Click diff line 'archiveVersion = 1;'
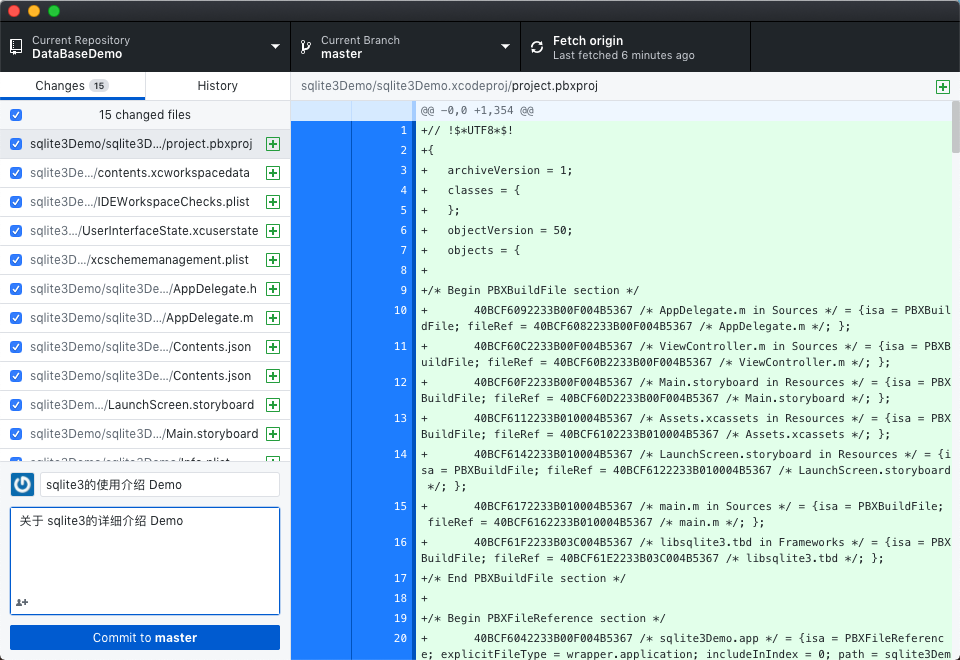Image resolution: width=960 pixels, height=660 pixels. (x=509, y=170)
